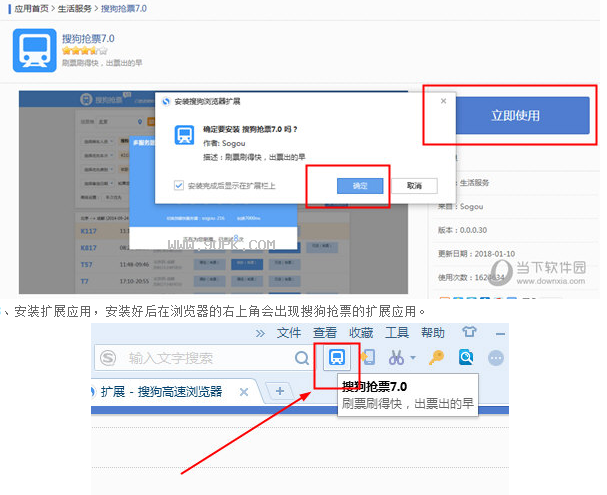Toggle 安装完成后显示在扩展栏上 checkbox
The width and height of the screenshot is (607, 495).
click(178, 185)
